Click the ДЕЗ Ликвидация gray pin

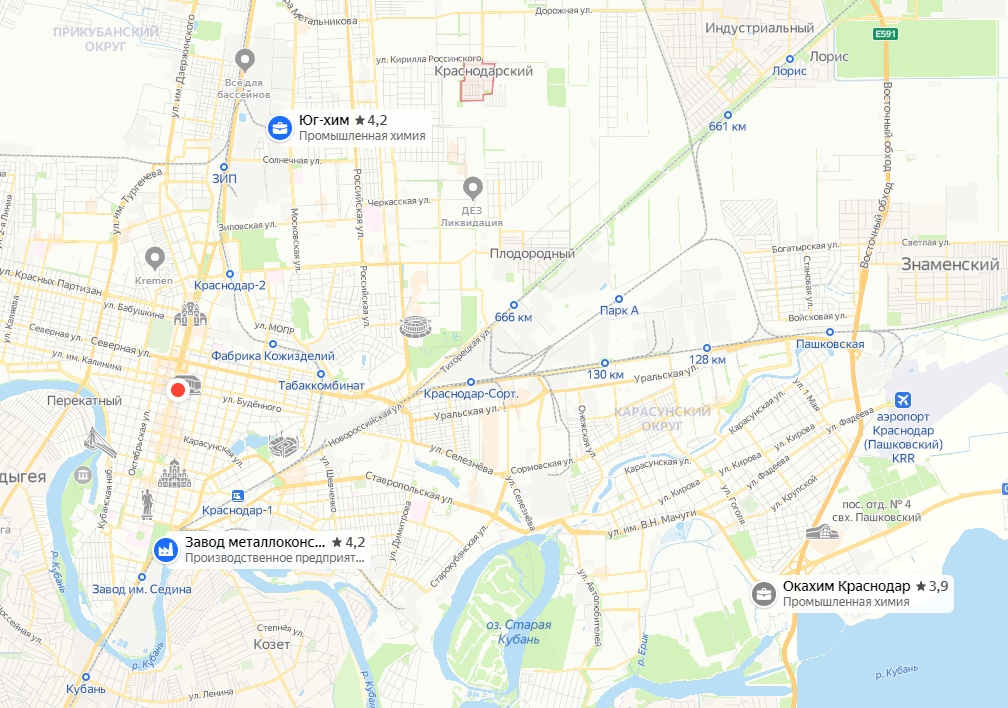473,189
